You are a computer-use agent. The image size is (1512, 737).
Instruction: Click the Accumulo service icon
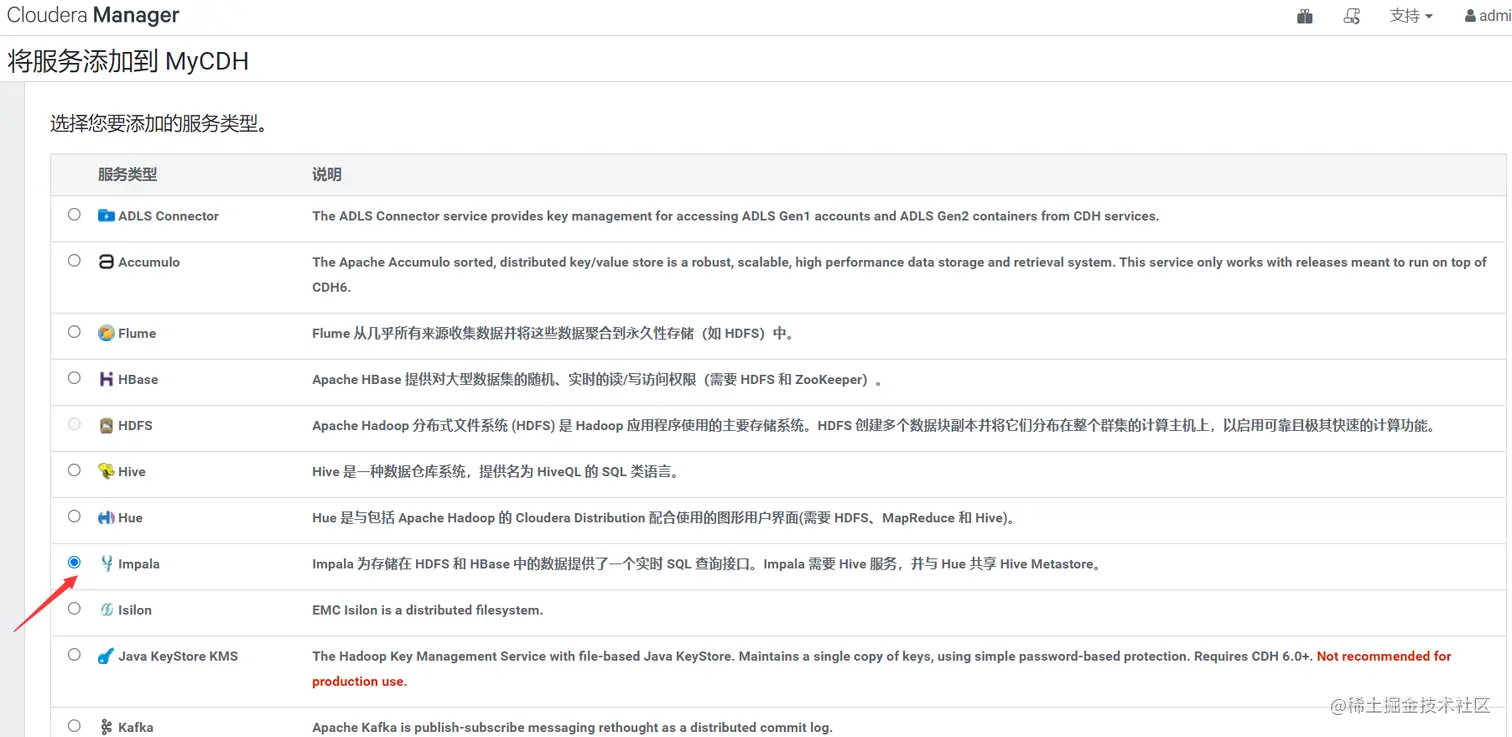pyautogui.click(x=106, y=262)
